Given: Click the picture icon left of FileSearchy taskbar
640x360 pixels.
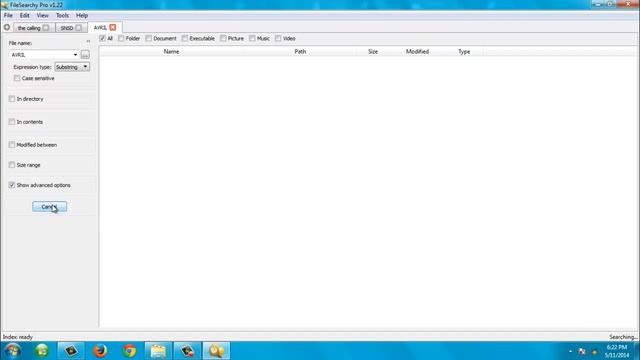Looking at the screenshot, I should tap(187, 351).
